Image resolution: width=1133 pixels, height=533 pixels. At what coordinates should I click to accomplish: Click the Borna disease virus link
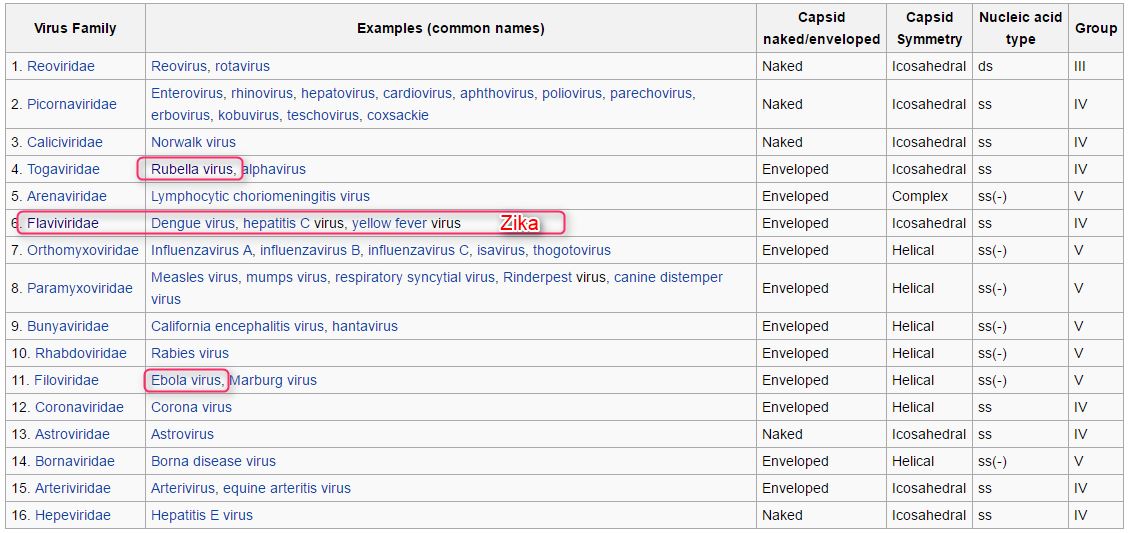(x=213, y=461)
